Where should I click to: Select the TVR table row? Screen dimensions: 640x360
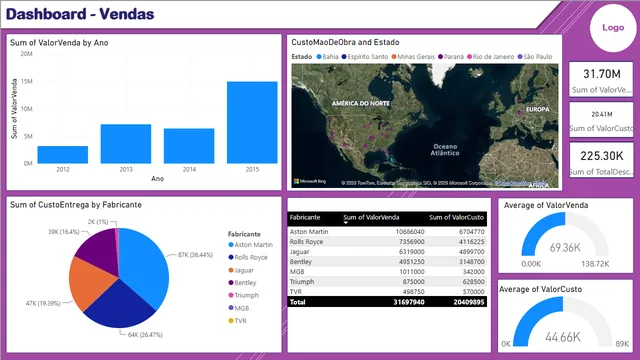[387, 292]
